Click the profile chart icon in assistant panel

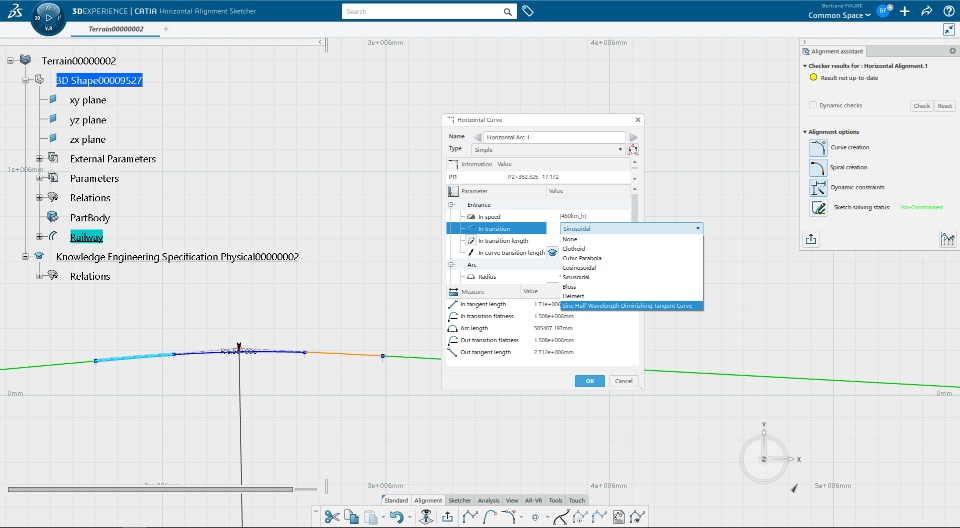947,239
